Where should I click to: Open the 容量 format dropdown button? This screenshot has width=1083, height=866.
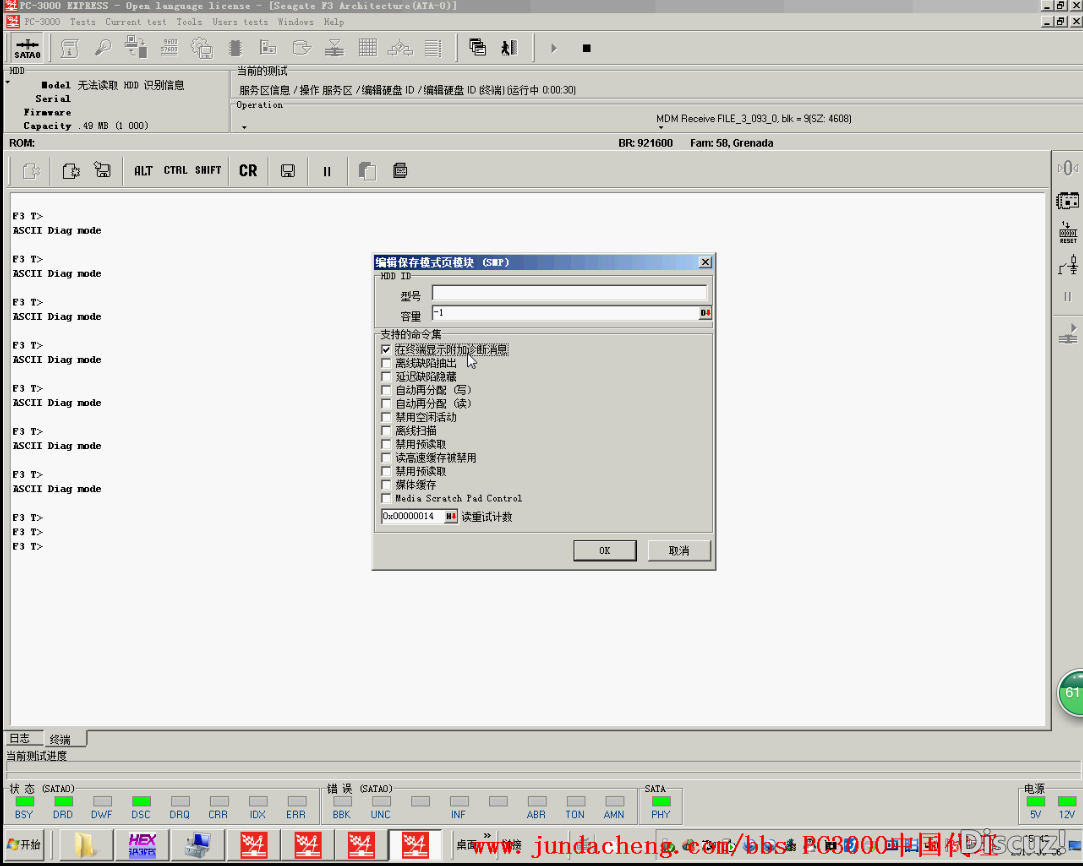[705, 313]
